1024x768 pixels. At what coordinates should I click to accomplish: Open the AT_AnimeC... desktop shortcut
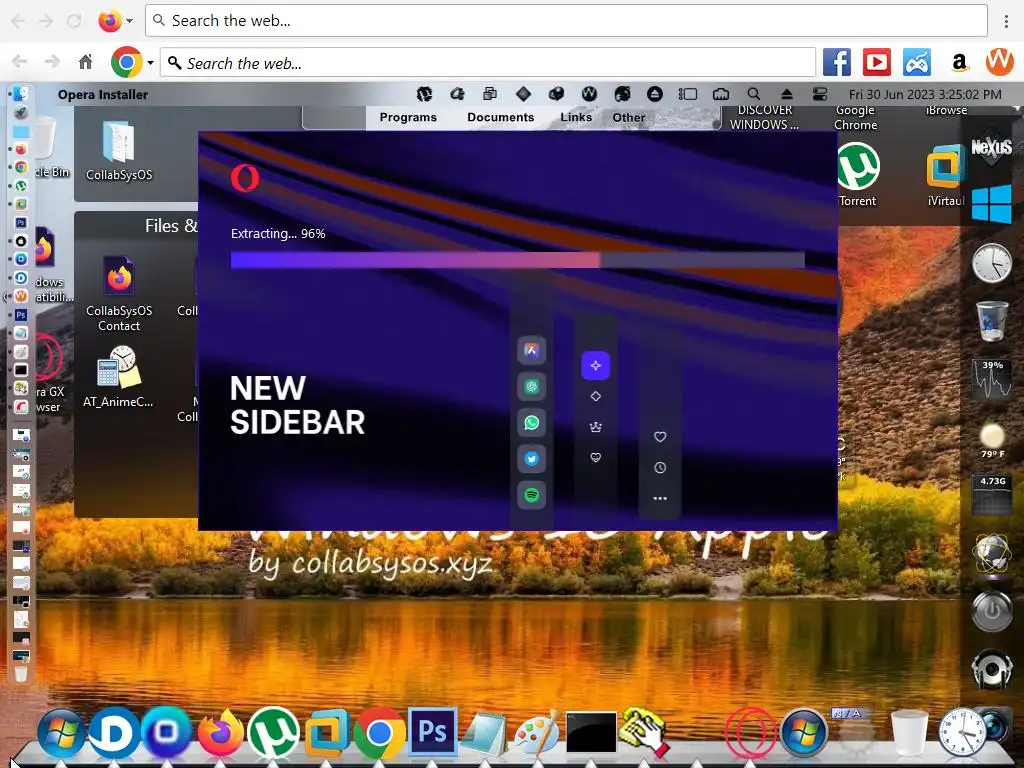(118, 377)
